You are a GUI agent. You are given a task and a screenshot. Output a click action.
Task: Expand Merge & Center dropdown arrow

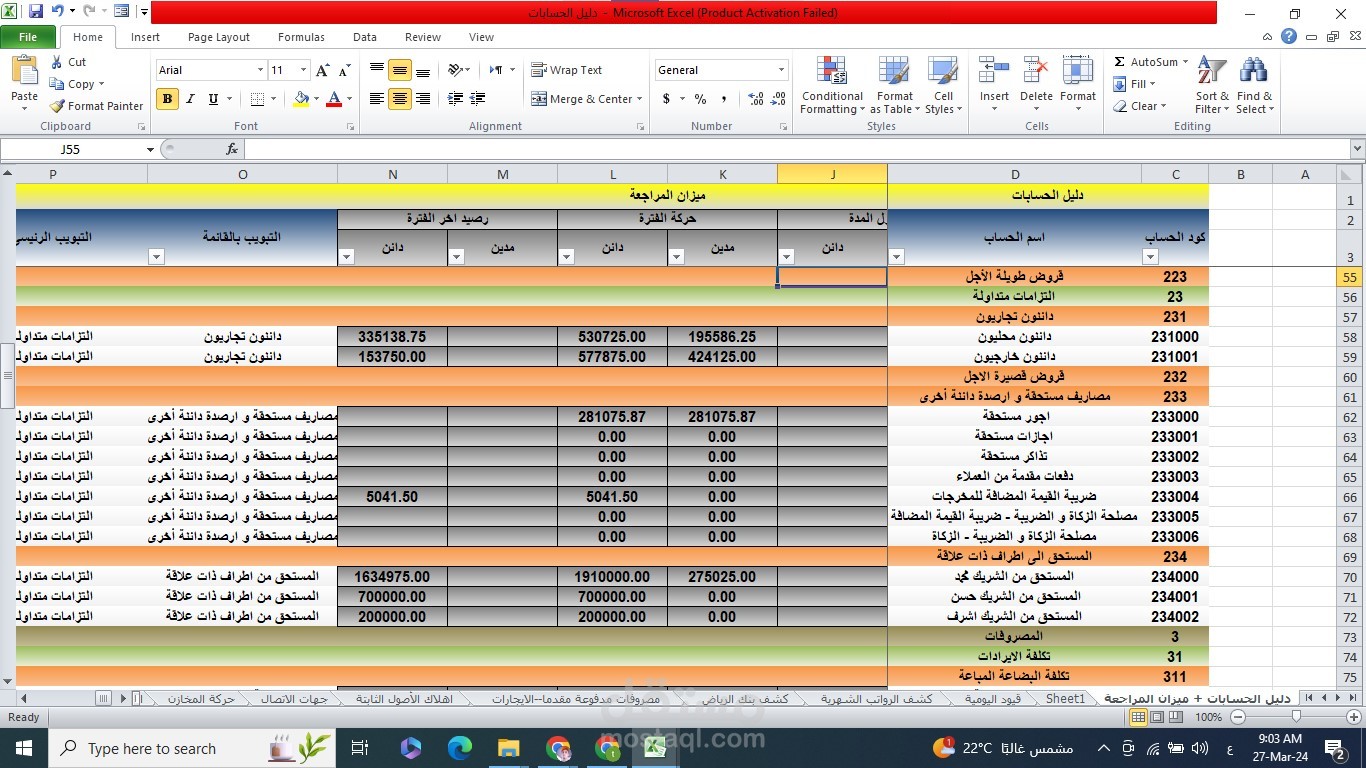click(641, 99)
